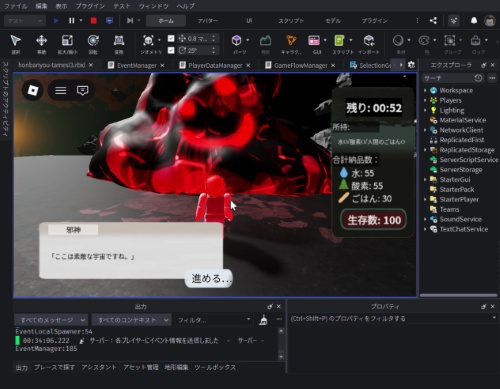Click the Script insert icon
The image size is (500, 389).
pyautogui.click(x=339, y=41)
